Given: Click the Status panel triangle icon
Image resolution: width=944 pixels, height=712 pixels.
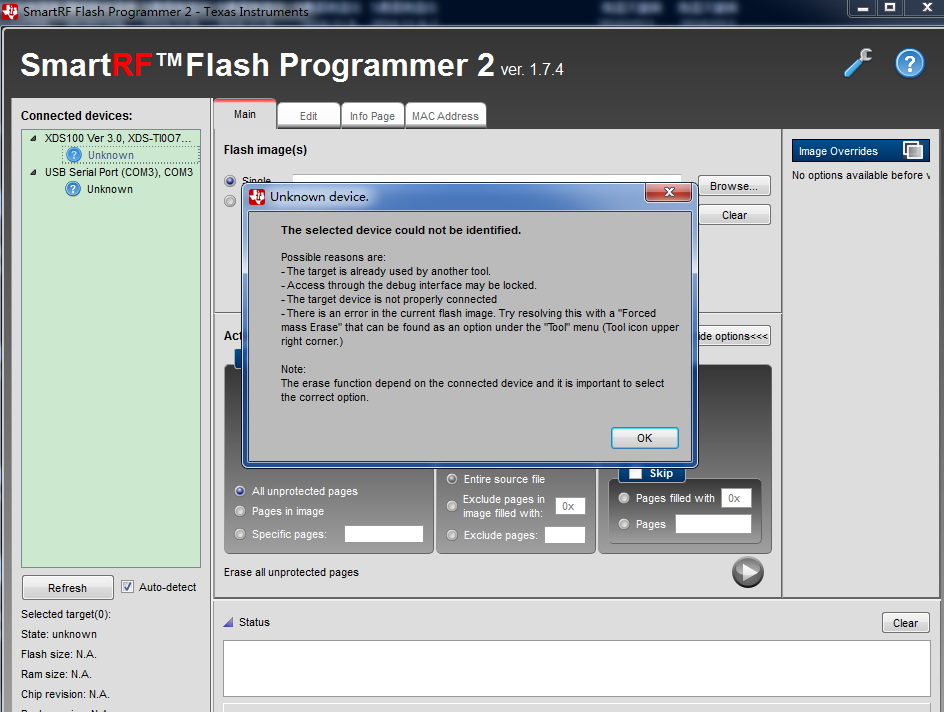Looking at the screenshot, I should 228,622.
